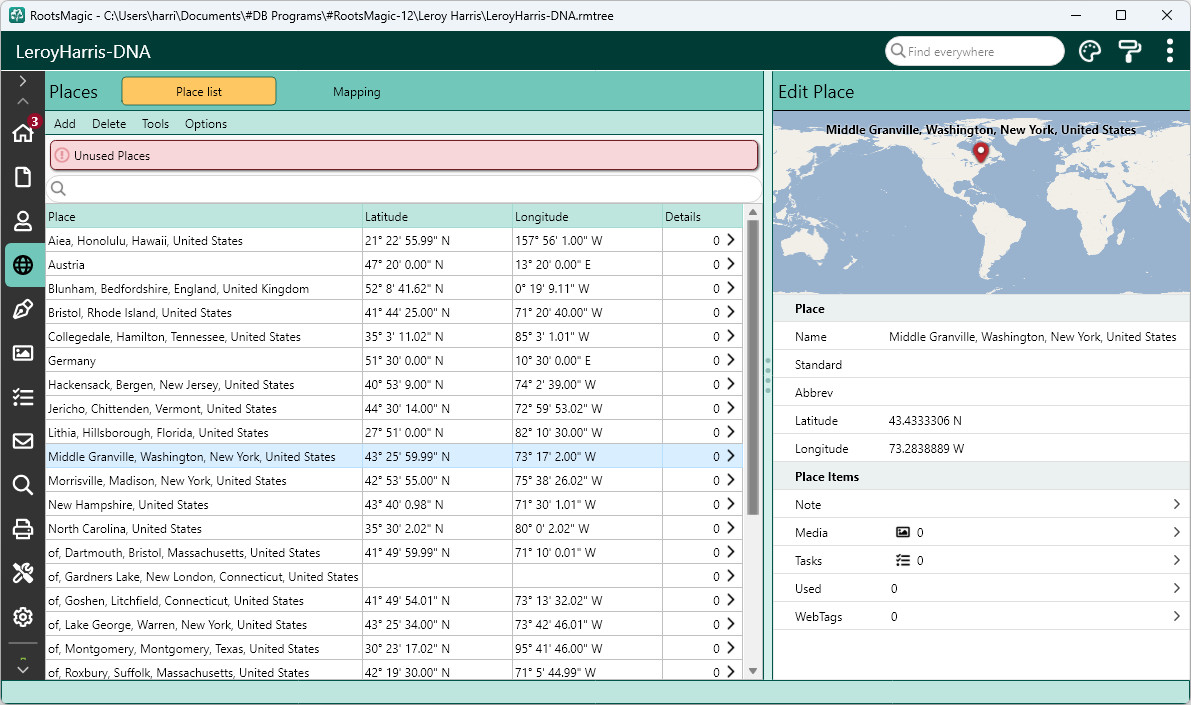Open the Options menu in Places
Viewport: 1191px width, 705px height.
pyautogui.click(x=206, y=124)
